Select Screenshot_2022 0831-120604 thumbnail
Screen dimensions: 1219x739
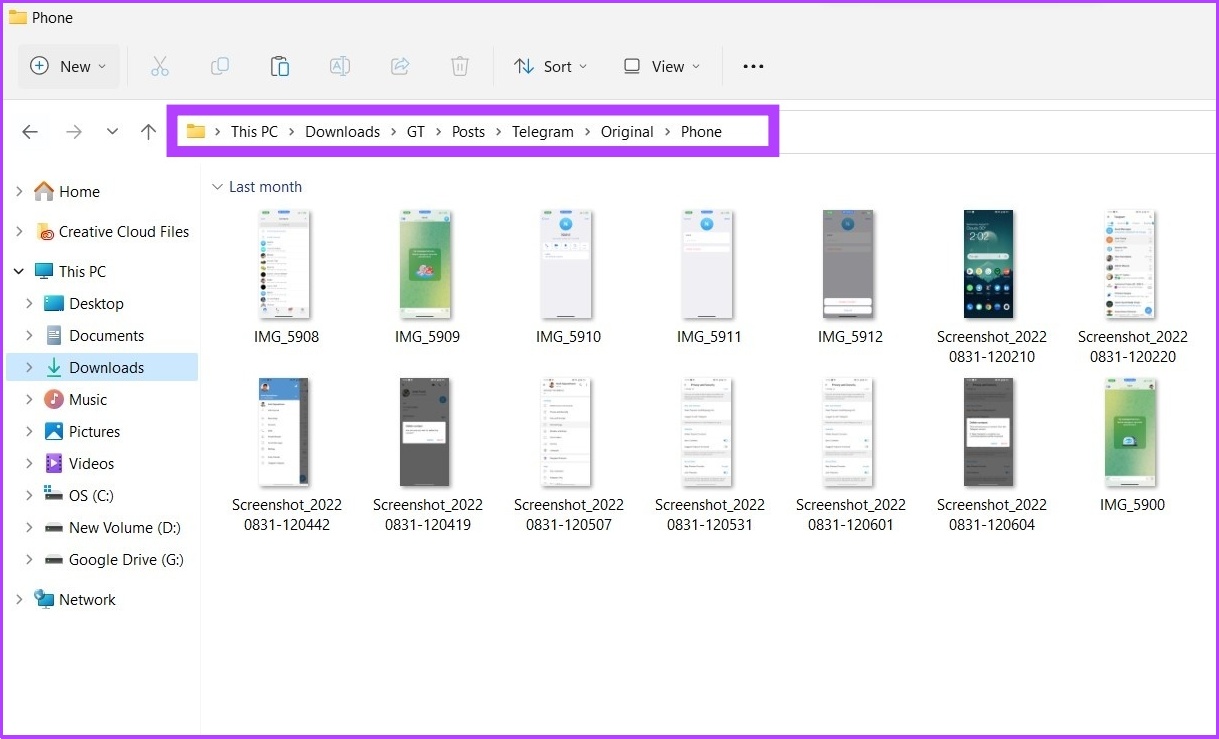pos(989,432)
